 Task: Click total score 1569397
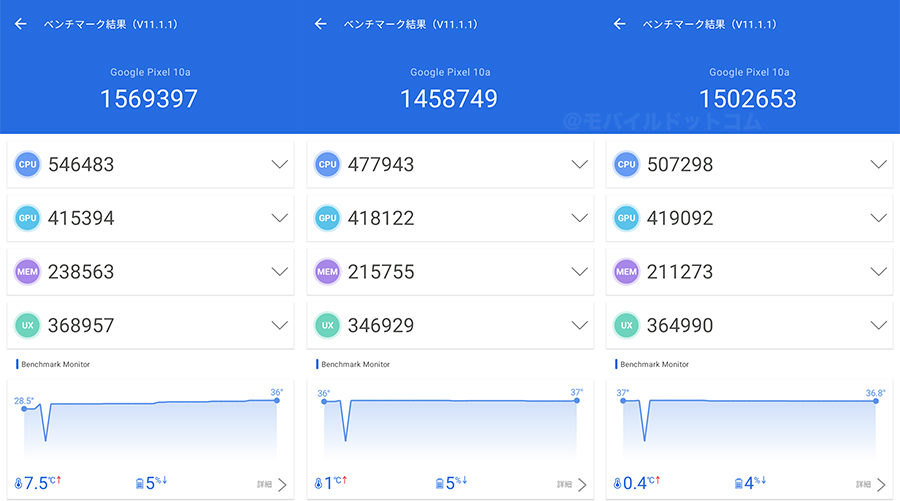[149, 99]
